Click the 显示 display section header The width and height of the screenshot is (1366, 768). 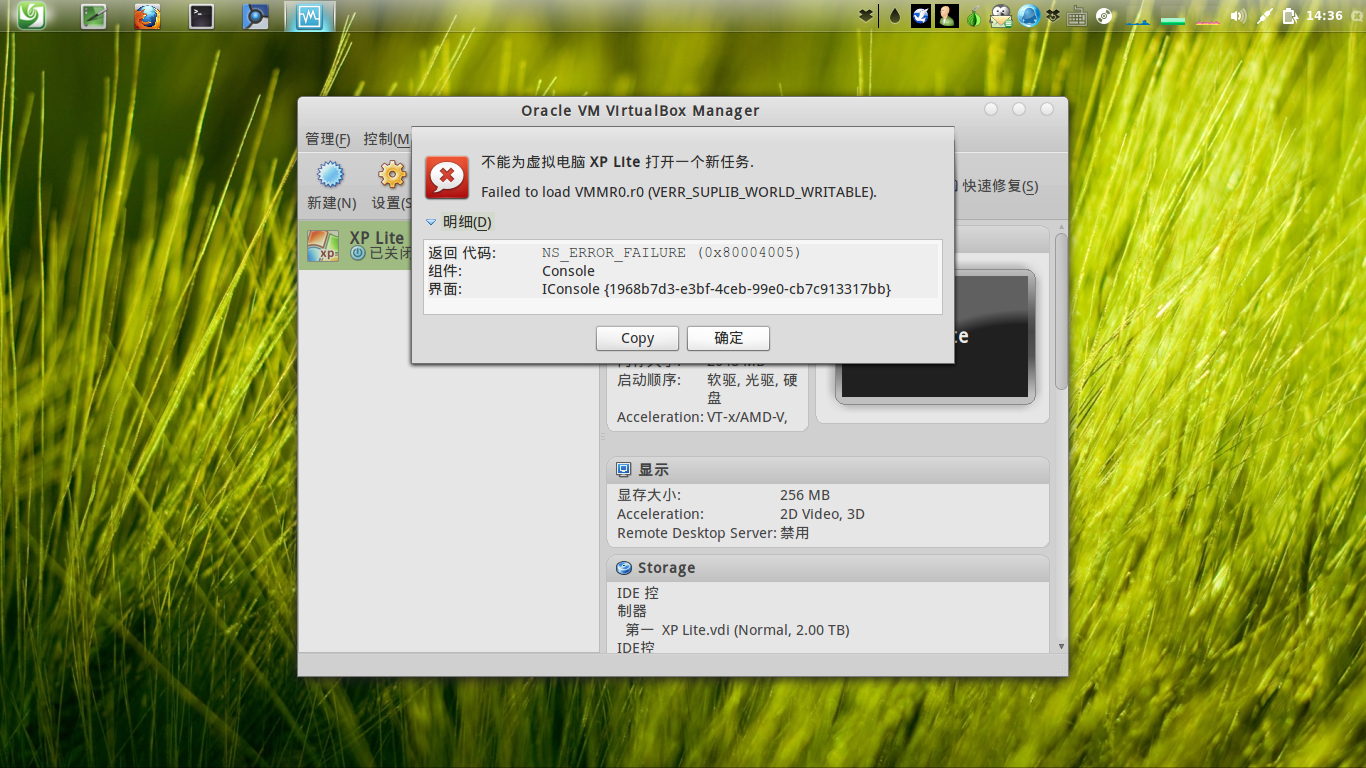pos(828,470)
